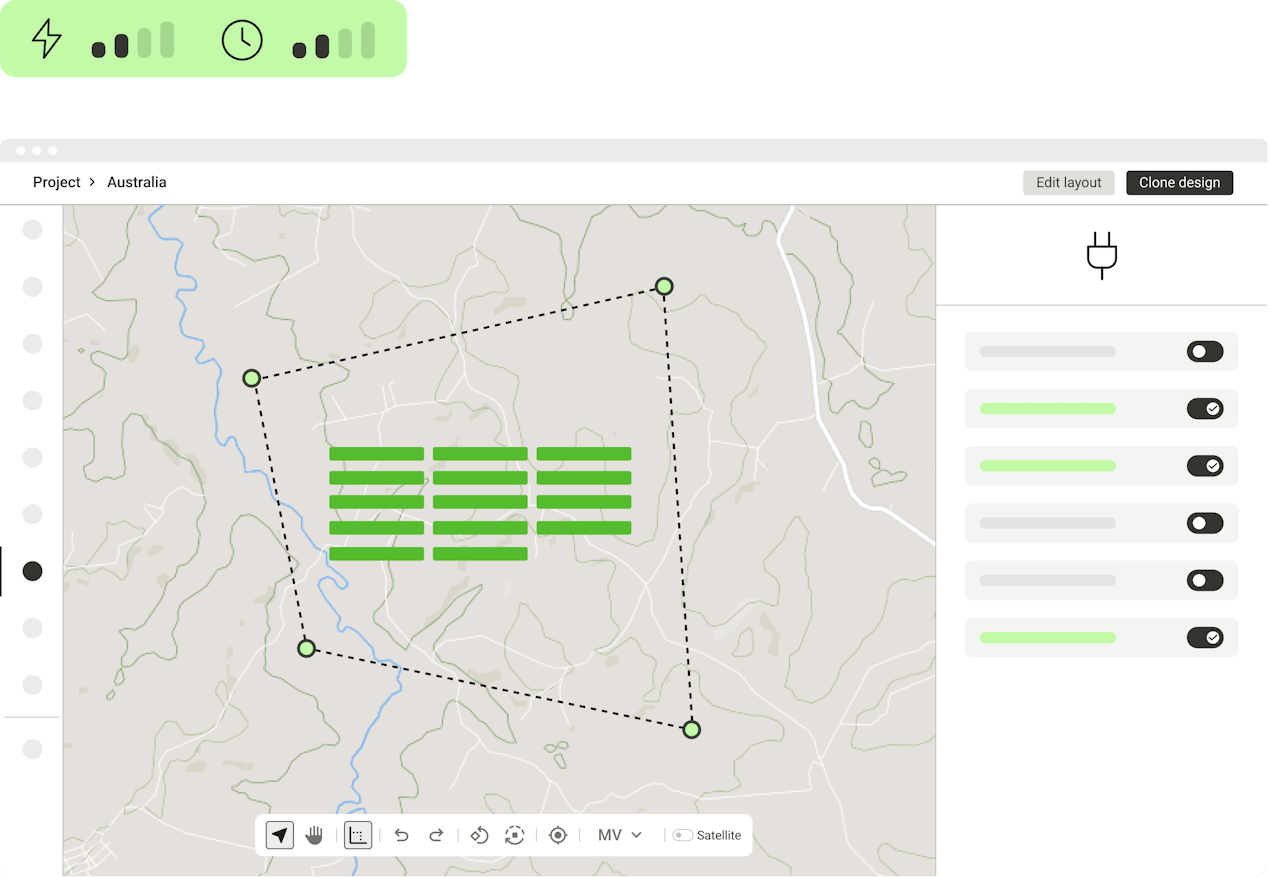Activate the hand pan tool

click(315, 835)
